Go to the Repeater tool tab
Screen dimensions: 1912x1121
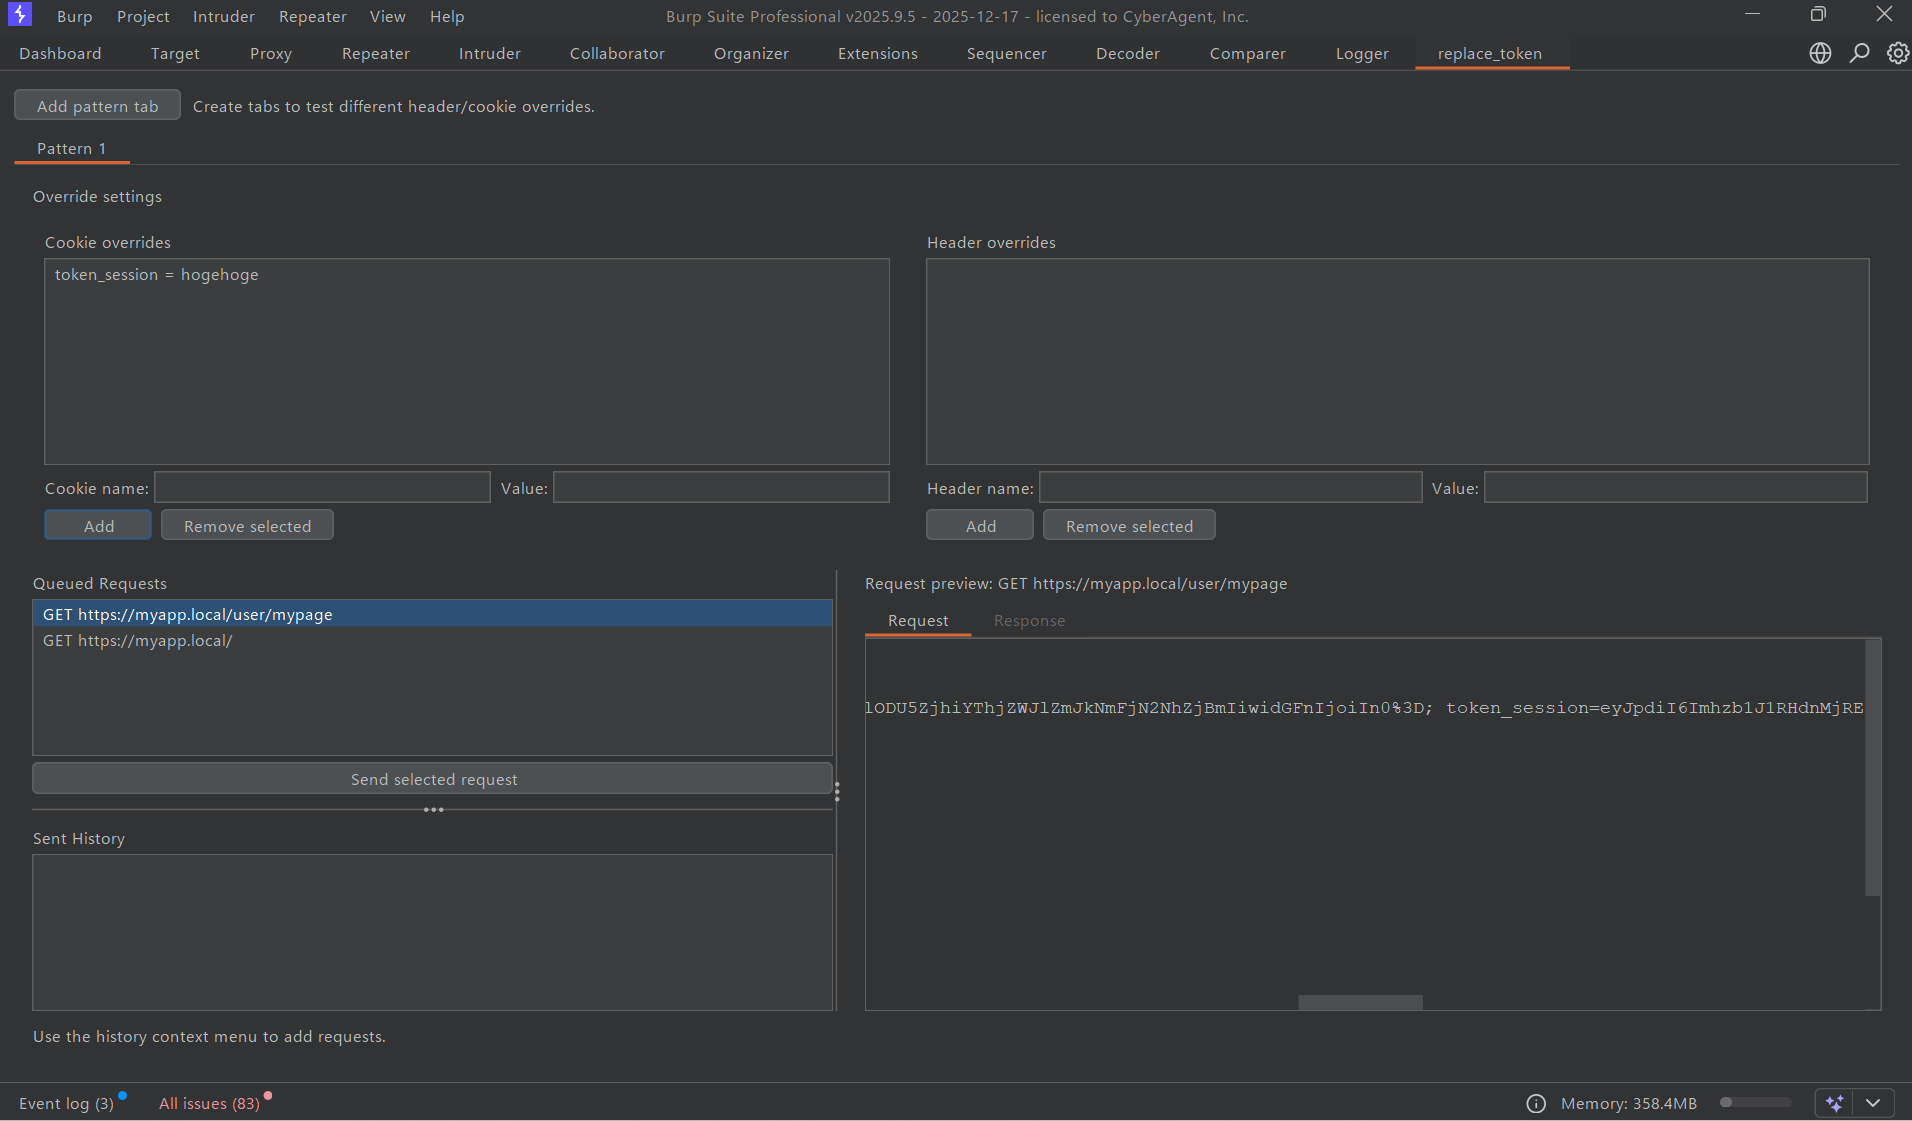(x=376, y=53)
